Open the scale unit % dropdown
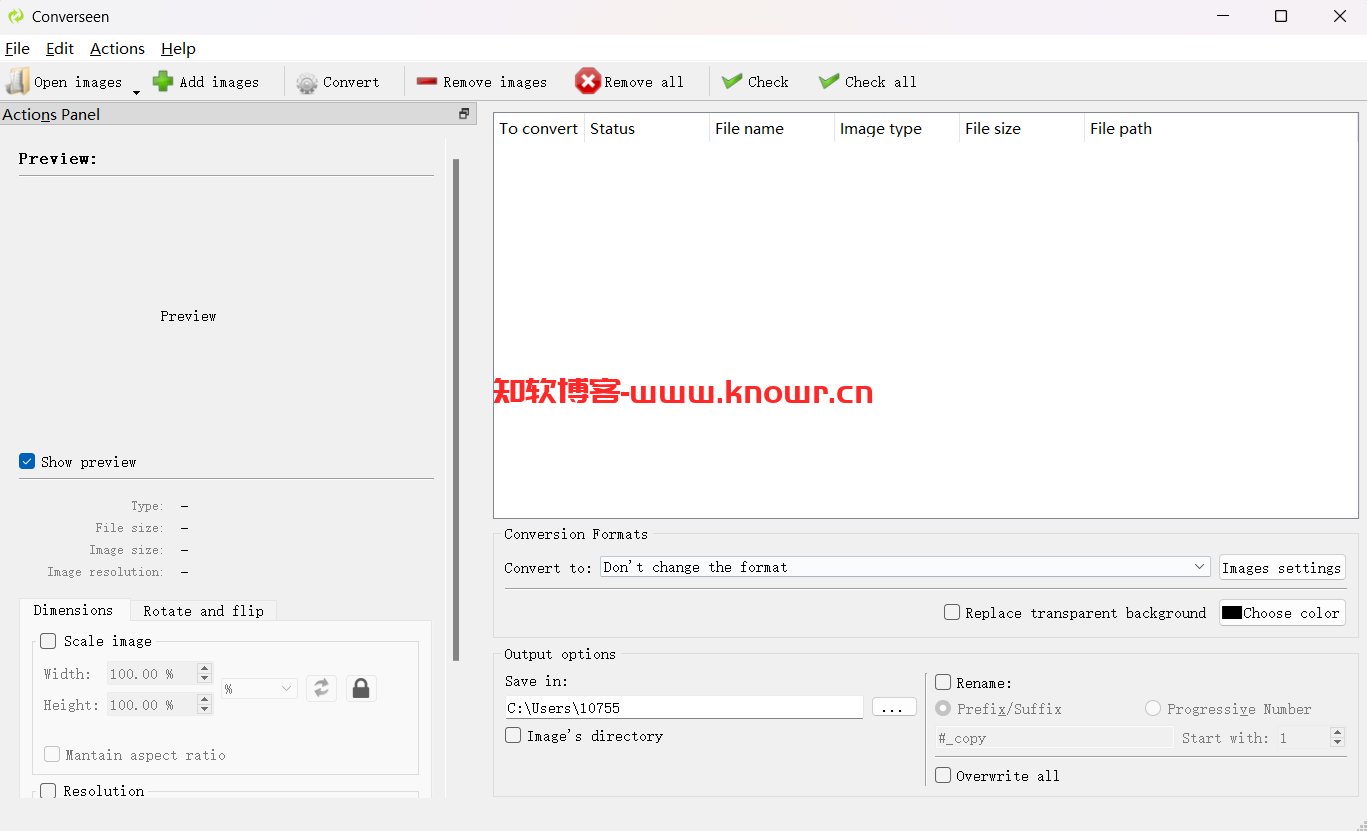The width and height of the screenshot is (1367, 831). 259,689
